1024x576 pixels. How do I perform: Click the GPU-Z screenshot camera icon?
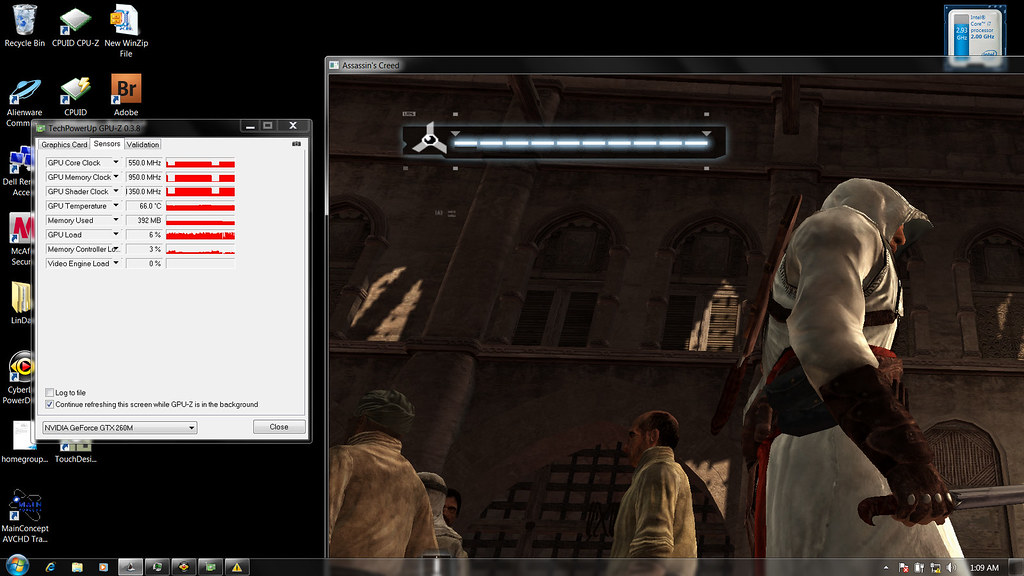(296, 144)
